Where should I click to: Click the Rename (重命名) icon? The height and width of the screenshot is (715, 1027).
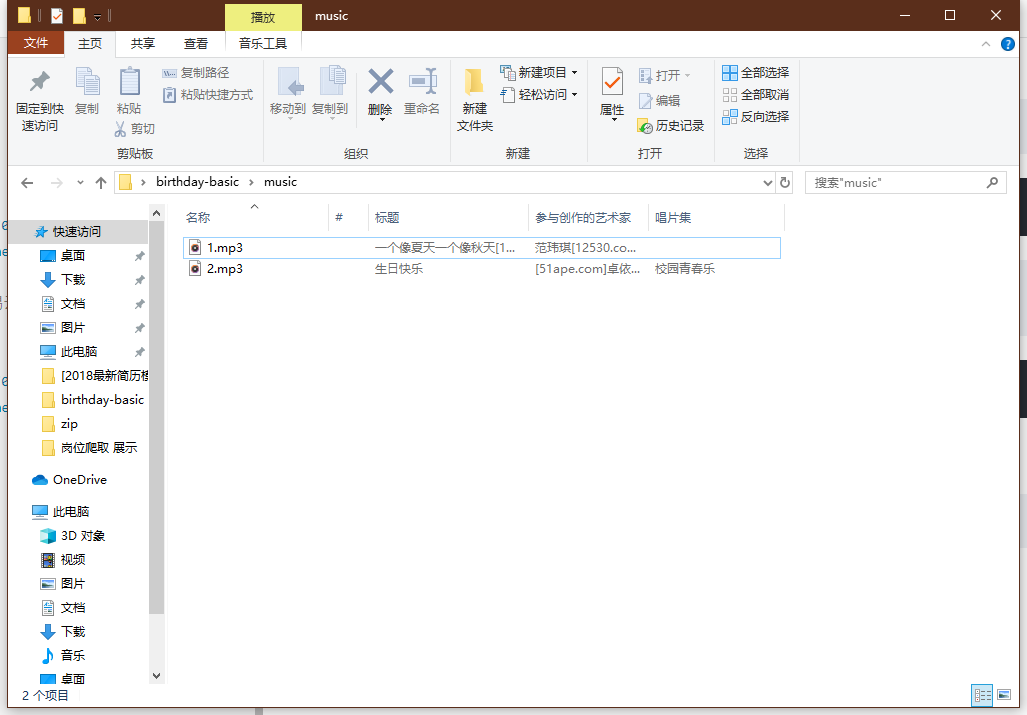pos(422,83)
